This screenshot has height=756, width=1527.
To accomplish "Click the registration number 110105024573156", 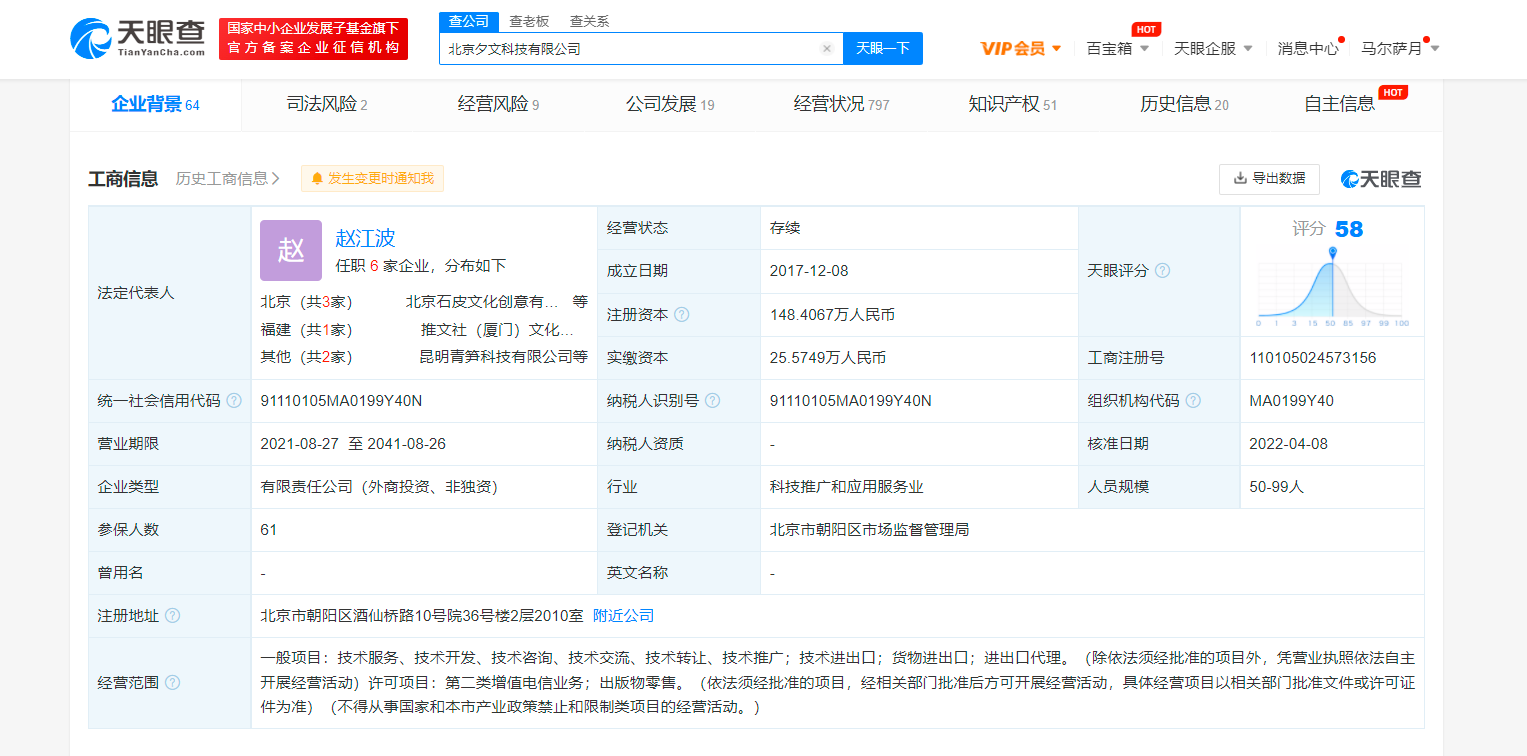I will coord(1313,357).
